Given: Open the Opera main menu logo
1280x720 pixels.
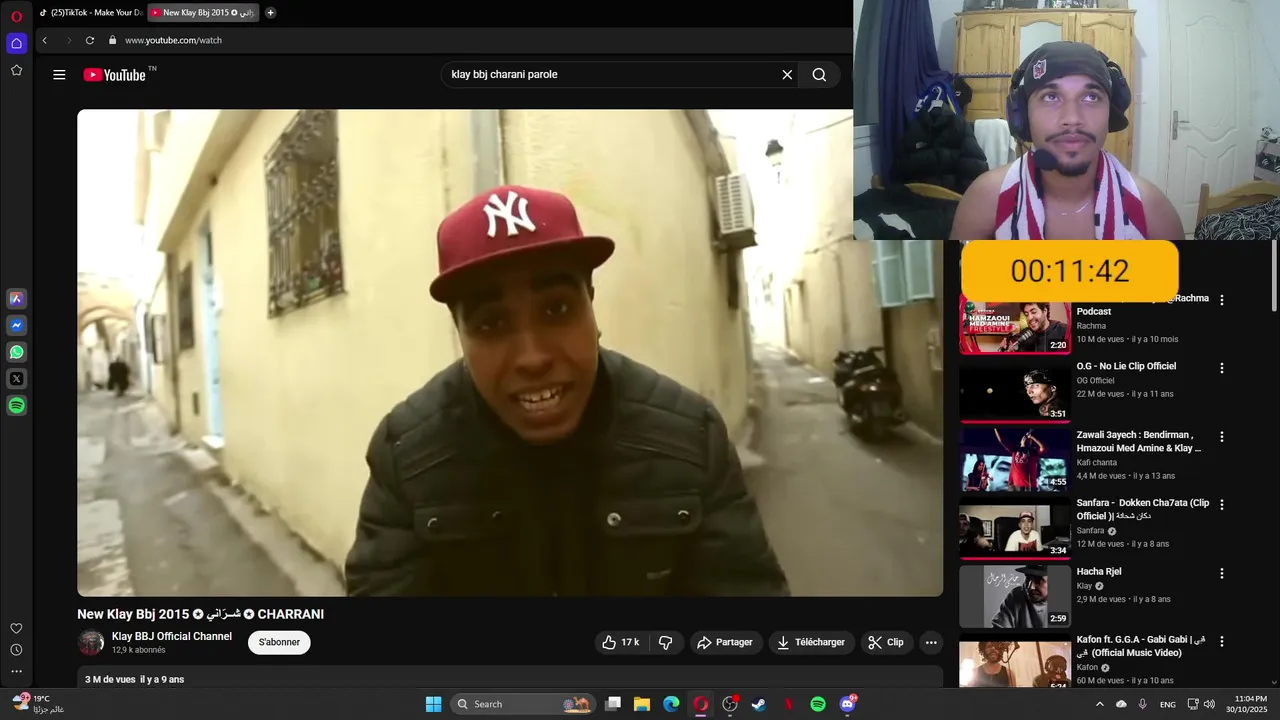Looking at the screenshot, I should [x=16, y=16].
